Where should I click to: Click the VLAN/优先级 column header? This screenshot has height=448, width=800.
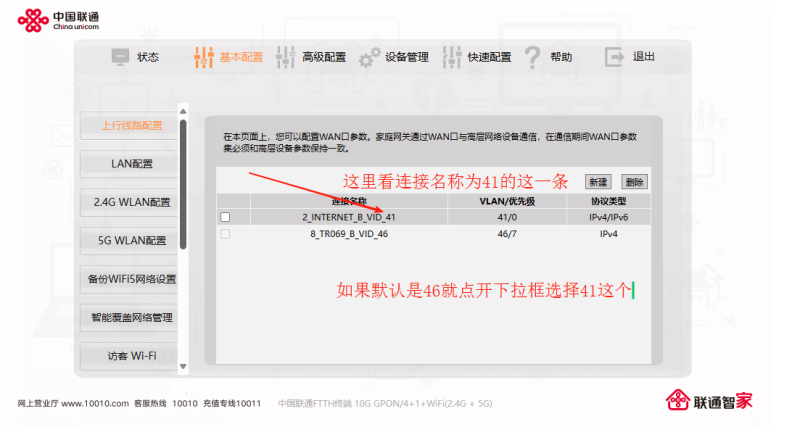point(507,201)
